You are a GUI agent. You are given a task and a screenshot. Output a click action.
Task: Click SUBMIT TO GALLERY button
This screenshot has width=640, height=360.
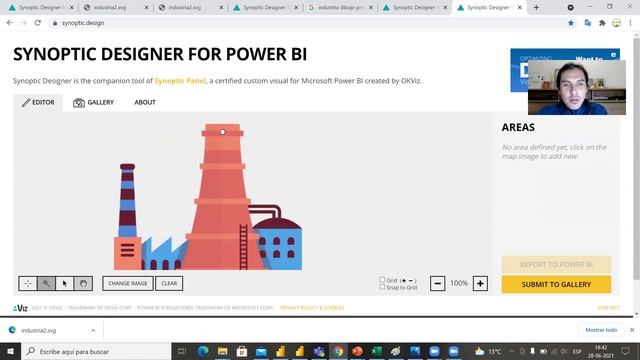556,284
